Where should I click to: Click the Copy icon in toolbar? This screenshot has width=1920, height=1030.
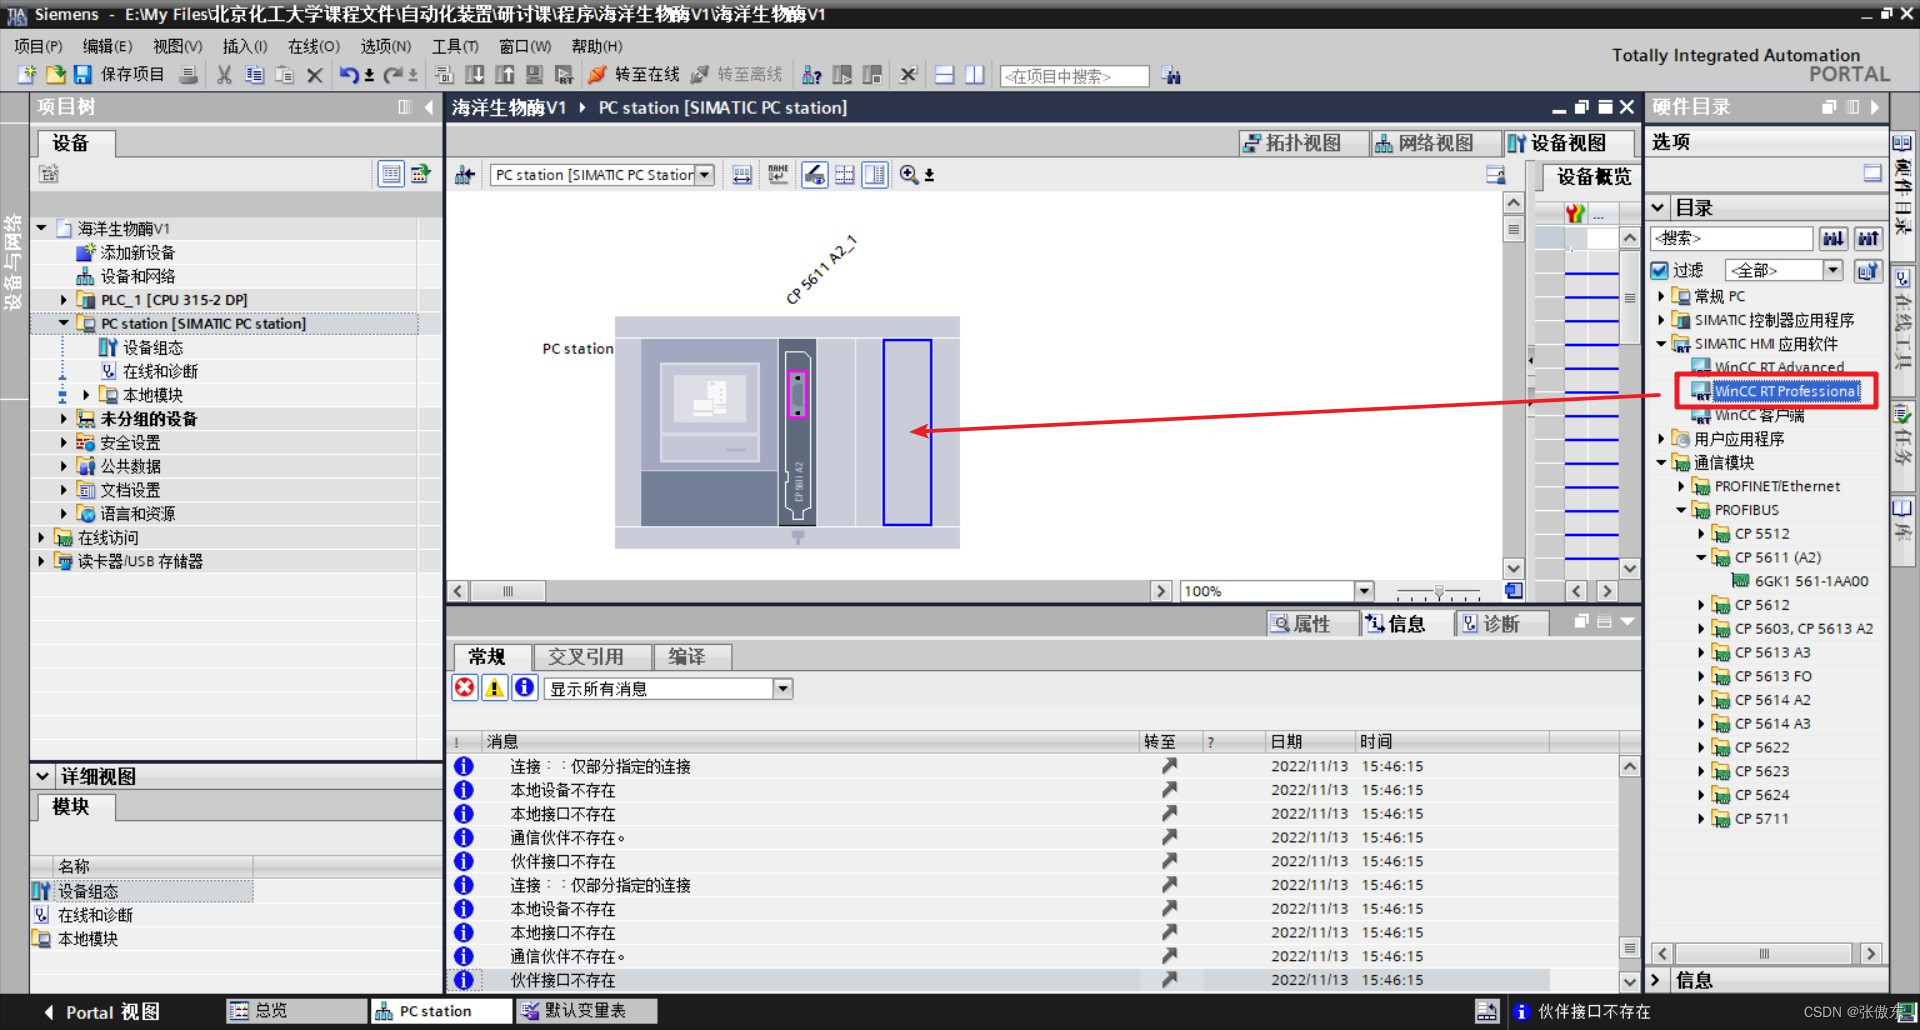[254, 75]
